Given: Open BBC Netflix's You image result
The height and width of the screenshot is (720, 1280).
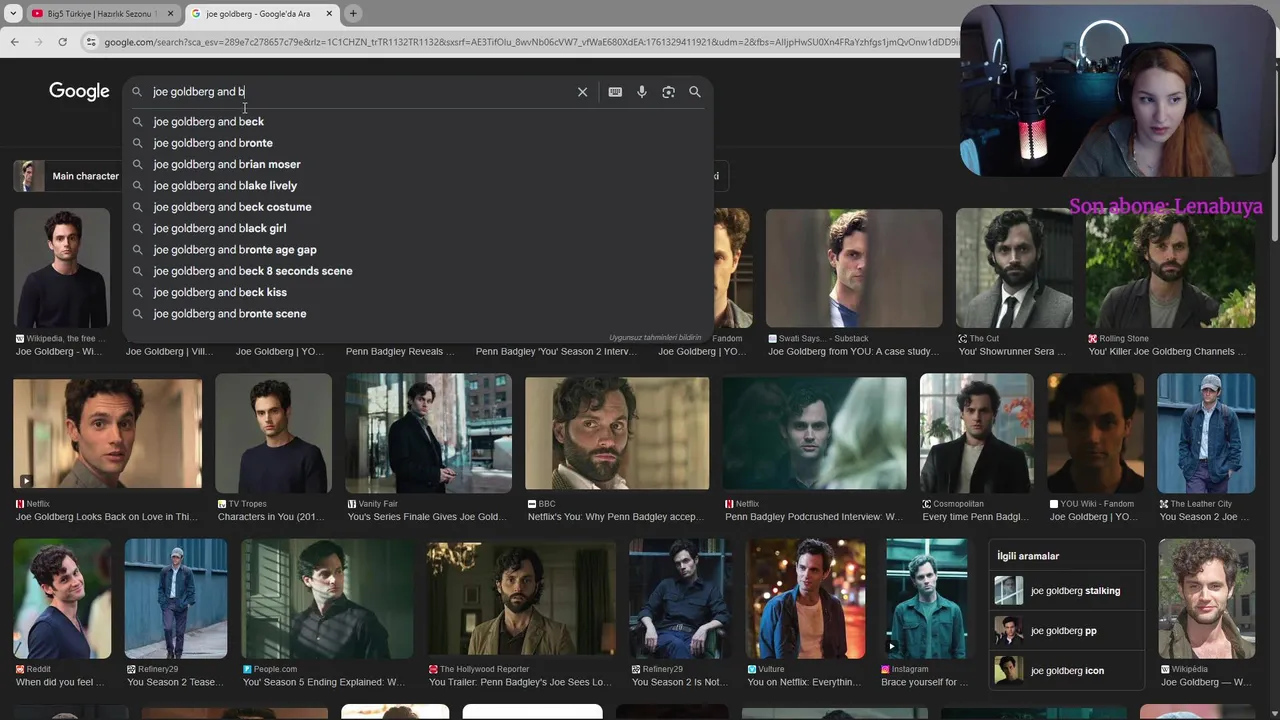Looking at the screenshot, I should [617, 433].
